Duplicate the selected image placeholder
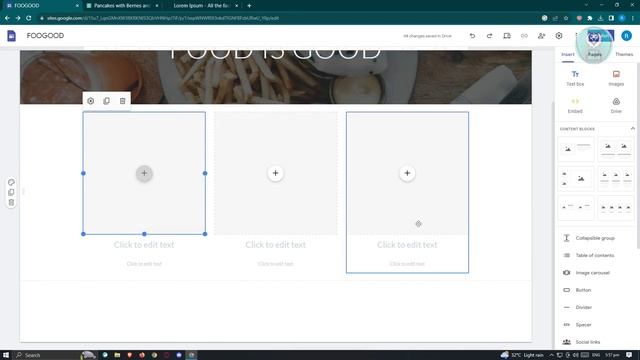Screen dimensions: 640x360 point(107,101)
